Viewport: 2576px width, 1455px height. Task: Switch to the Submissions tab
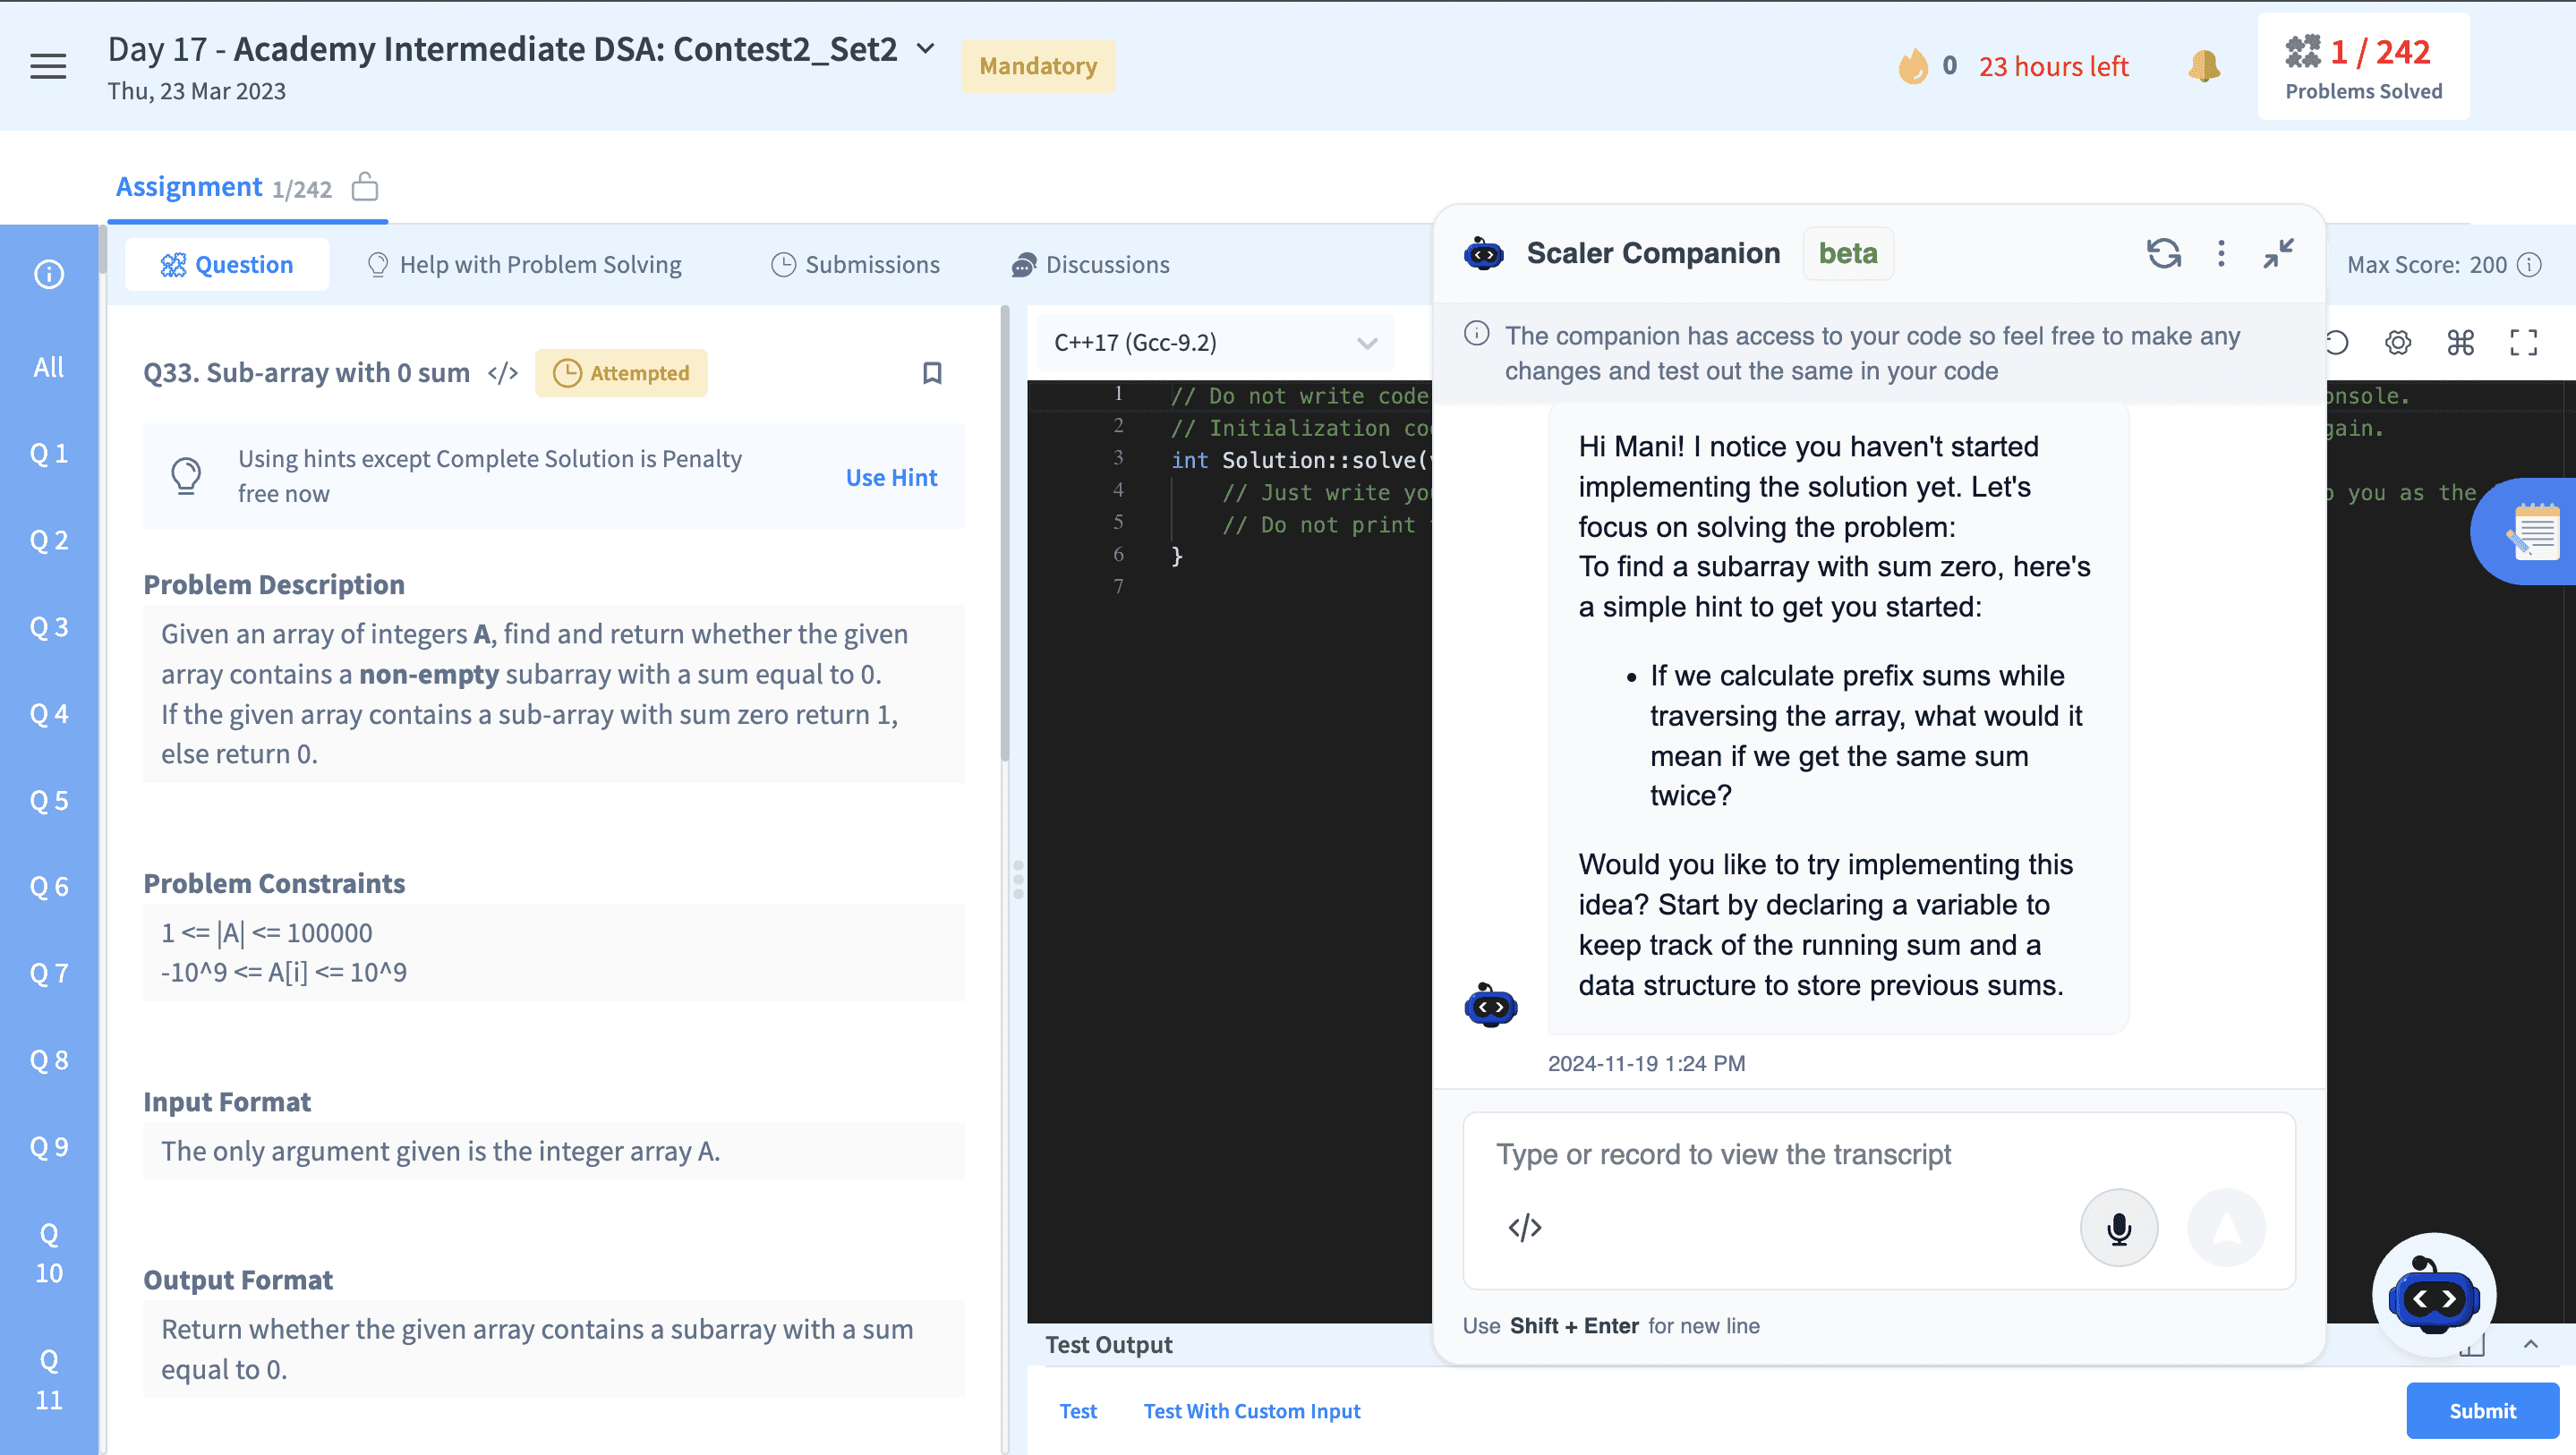(855, 265)
